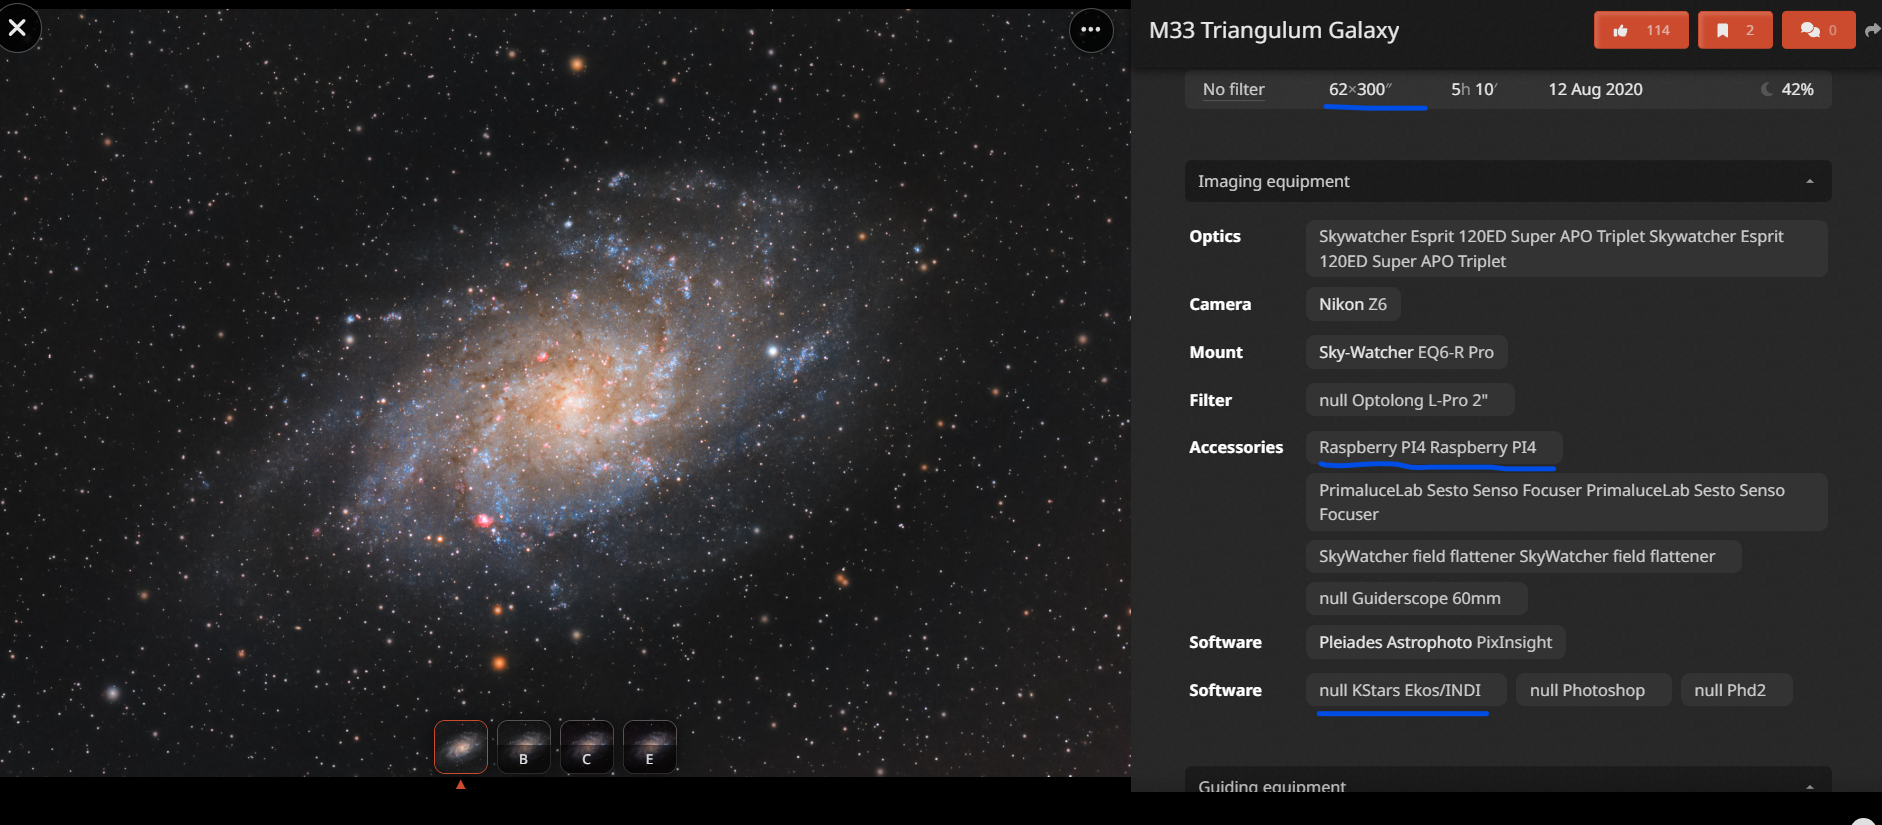Select the first revision thumbnail

[x=461, y=747]
